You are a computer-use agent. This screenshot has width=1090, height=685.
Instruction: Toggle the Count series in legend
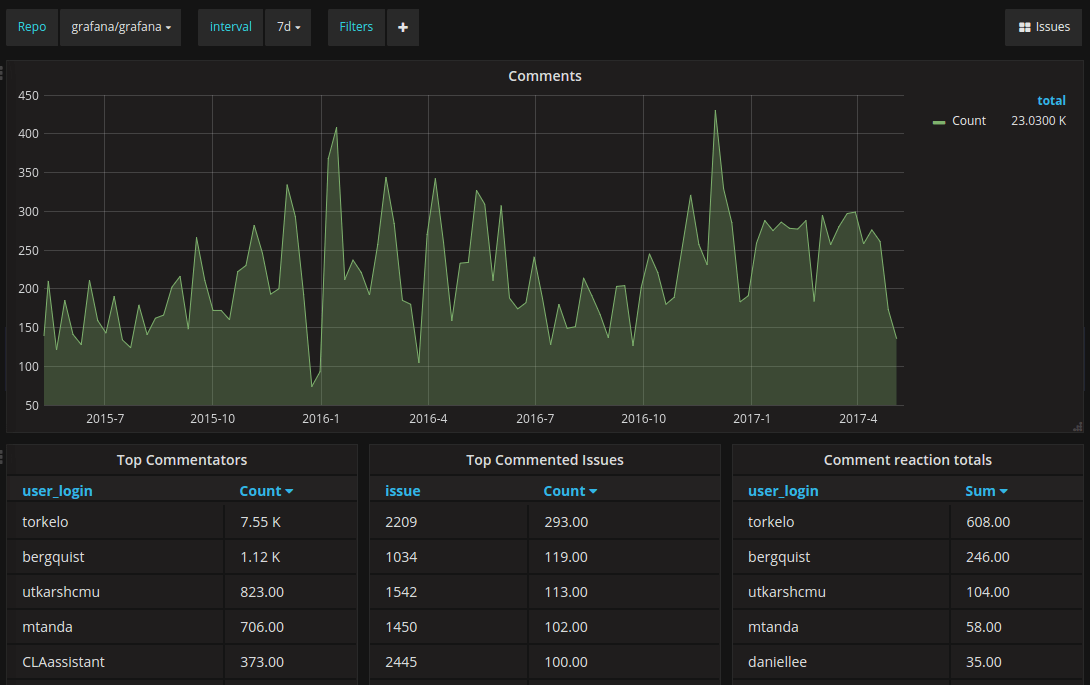968,121
